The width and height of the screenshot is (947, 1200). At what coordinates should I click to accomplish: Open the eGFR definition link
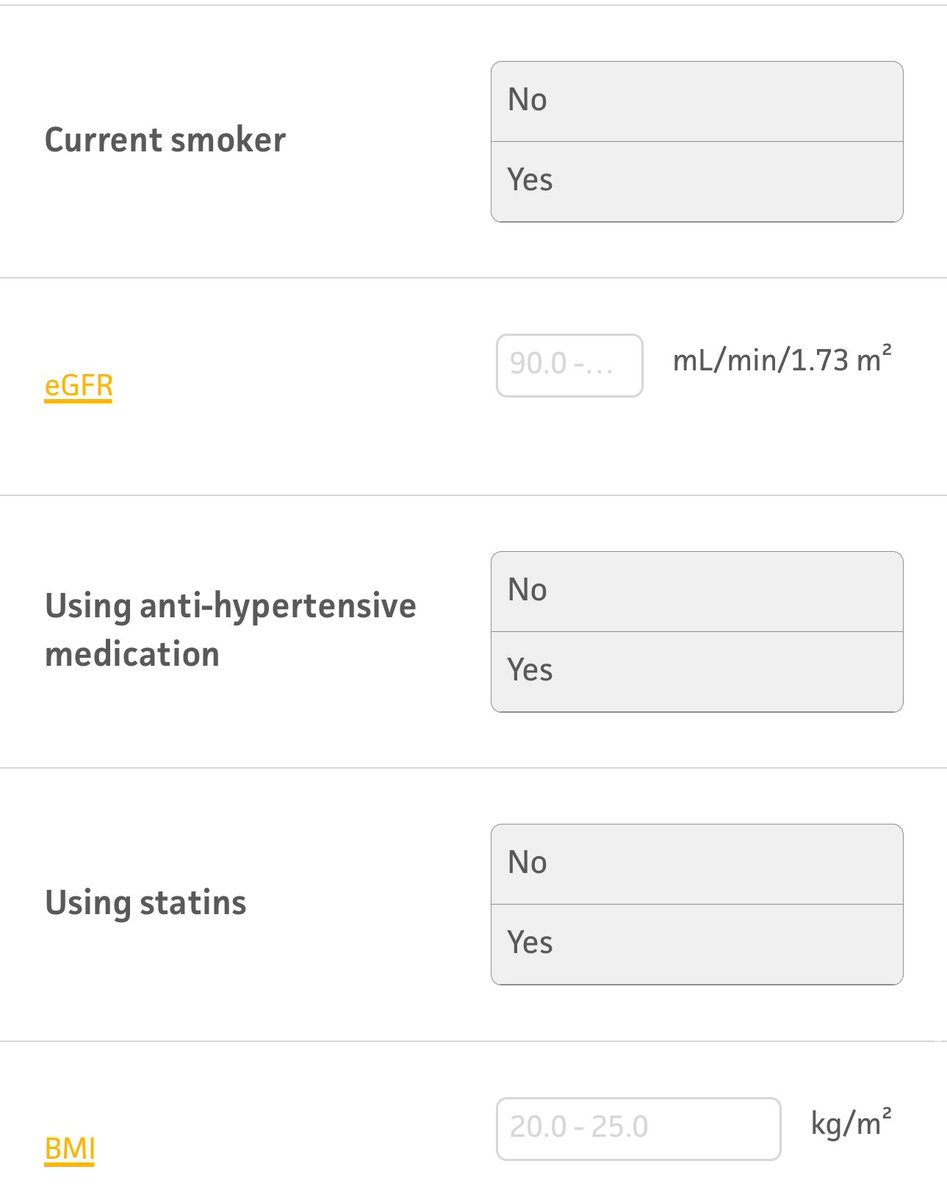pyautogui.click(x=78, y=386)
